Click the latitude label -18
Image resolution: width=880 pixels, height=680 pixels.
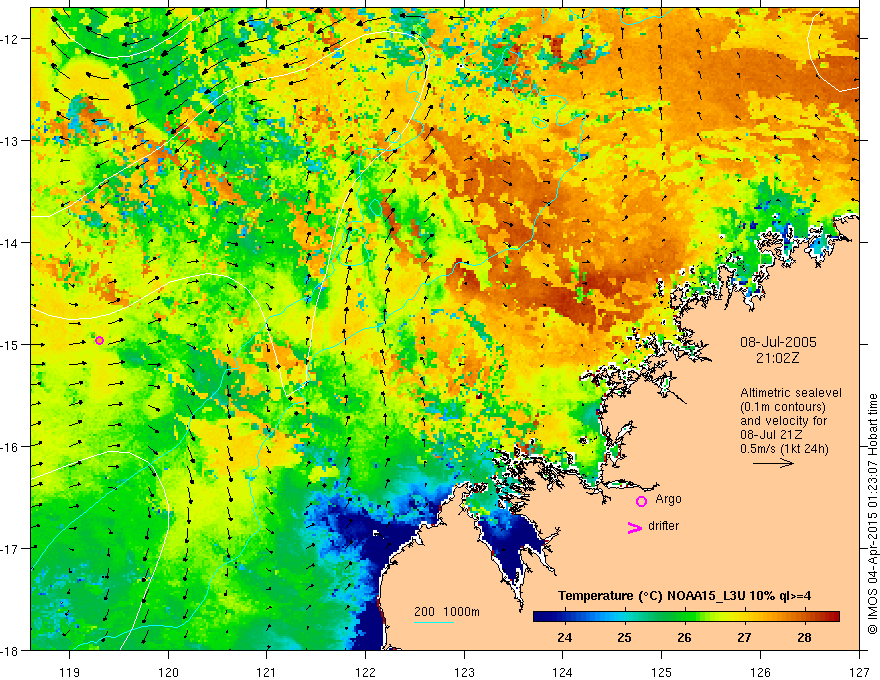[x=10, y=650]
